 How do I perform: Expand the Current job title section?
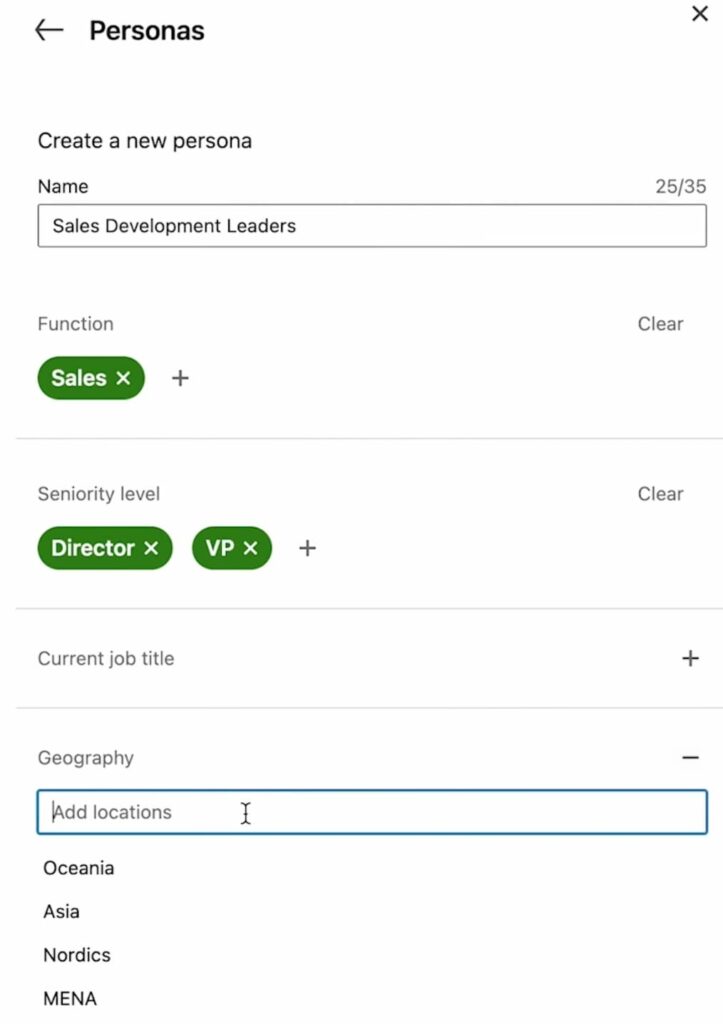(690, 658)
